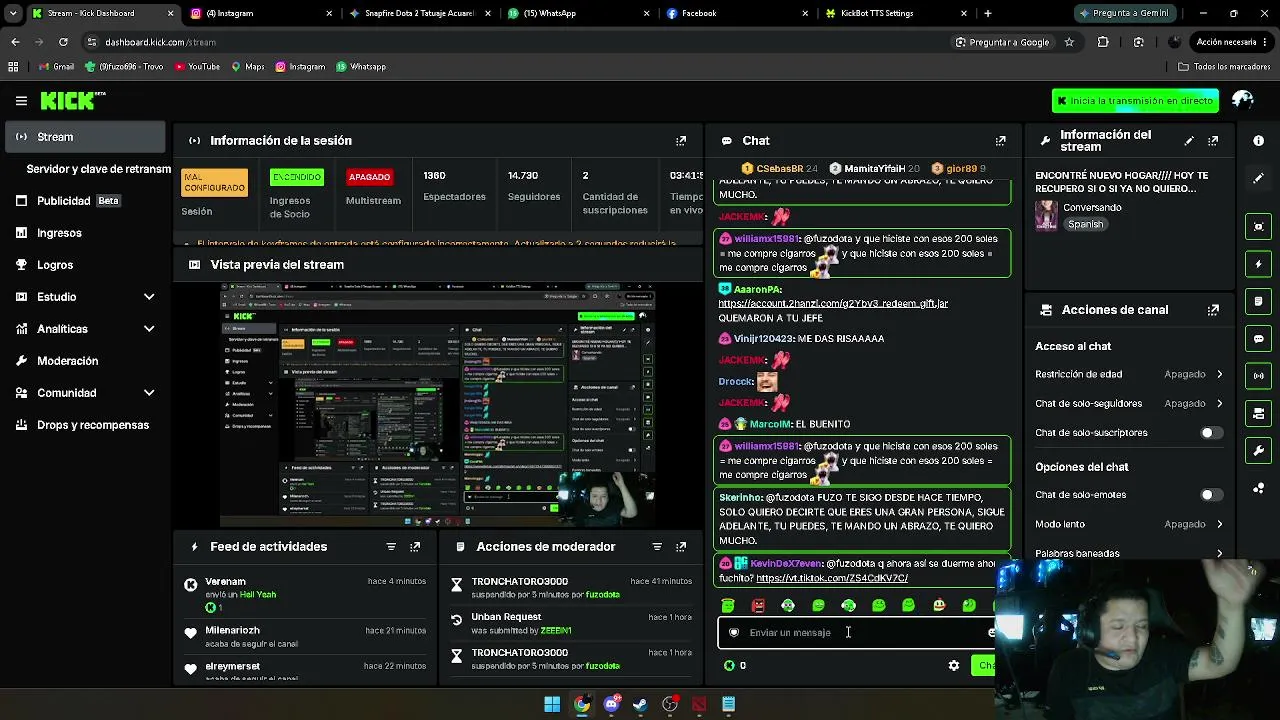Click the info icon in right sidebar
The width and height of the screenshot is (1280, 720).
[x=1258, y=141]
